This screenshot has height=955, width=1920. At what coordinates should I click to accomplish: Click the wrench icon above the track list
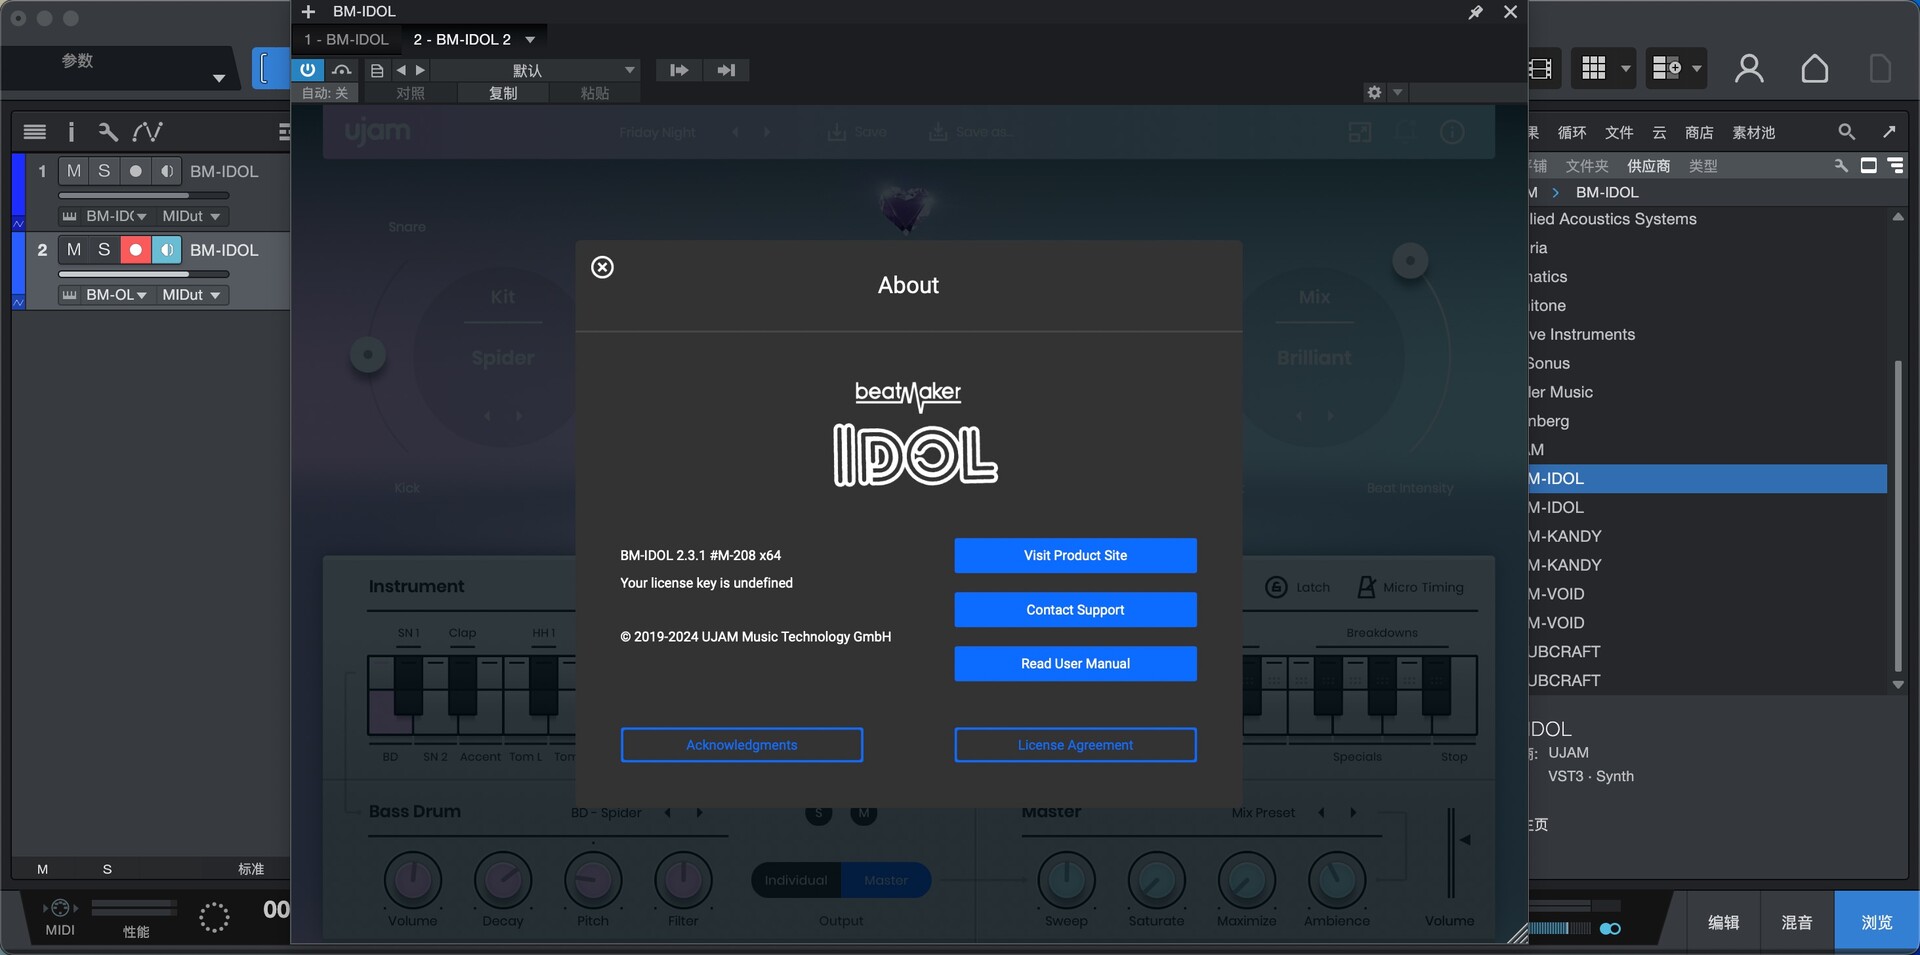[108, 131]
